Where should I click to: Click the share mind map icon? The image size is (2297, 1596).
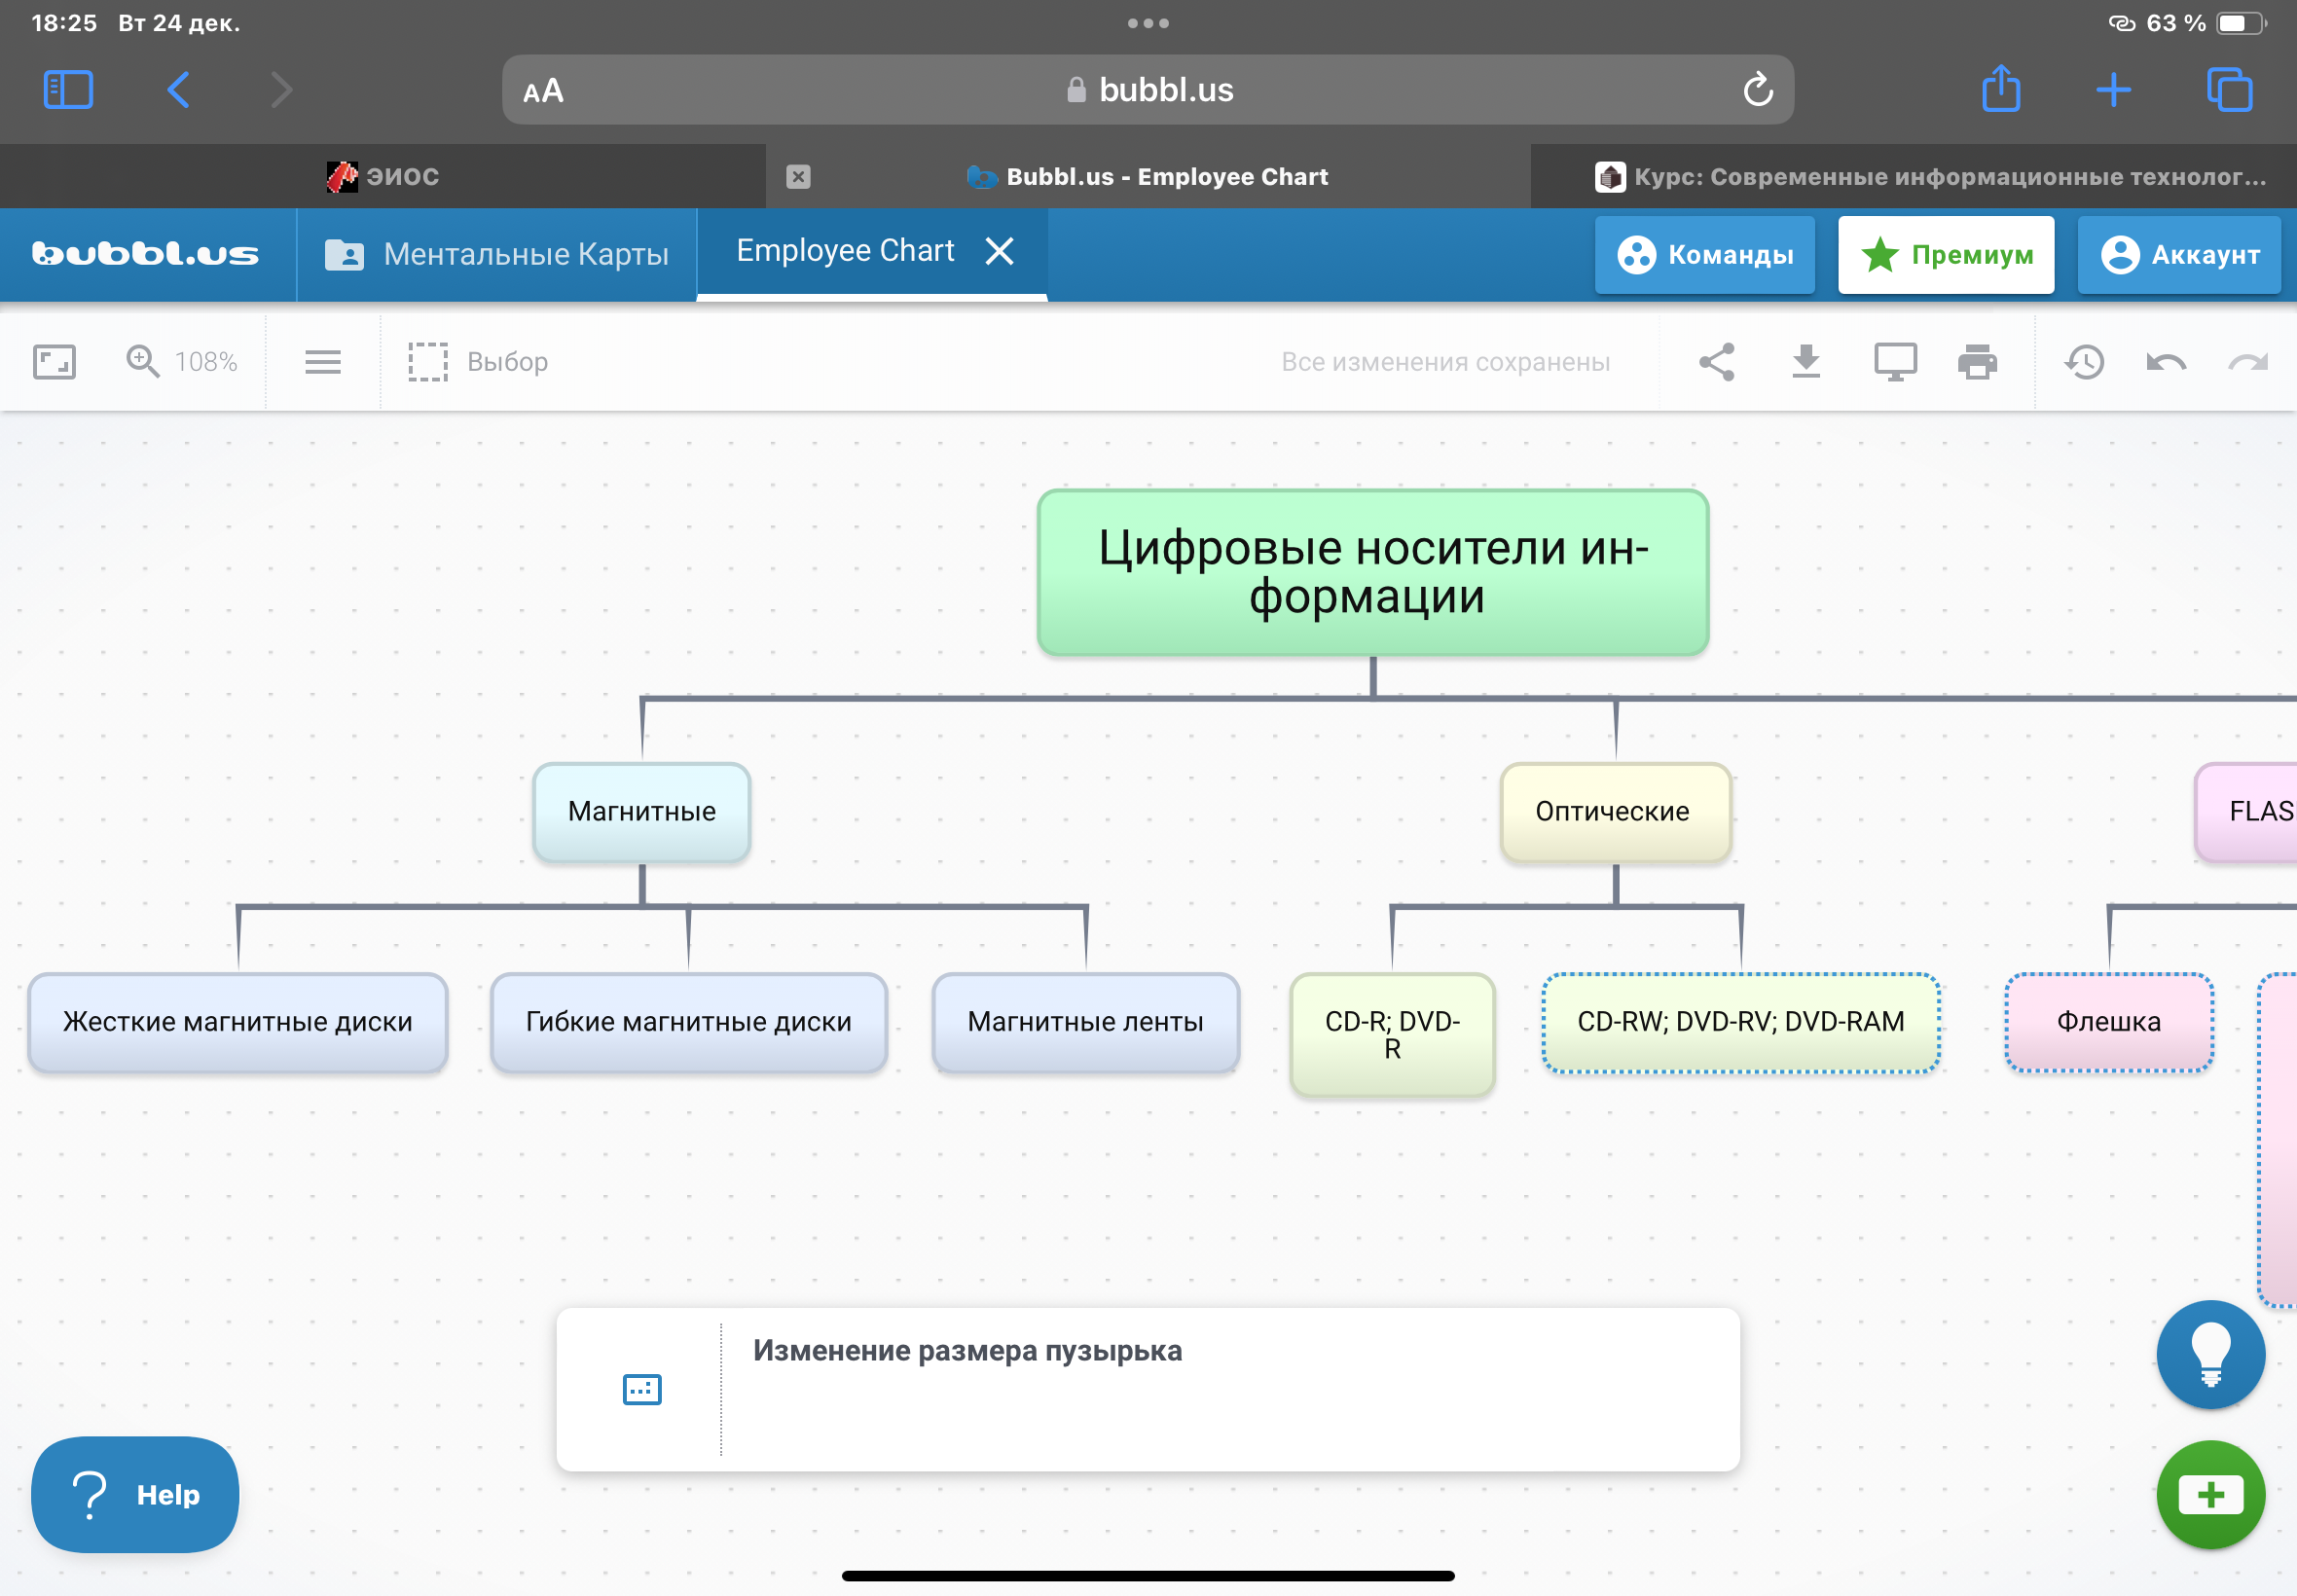(1716, 362)
